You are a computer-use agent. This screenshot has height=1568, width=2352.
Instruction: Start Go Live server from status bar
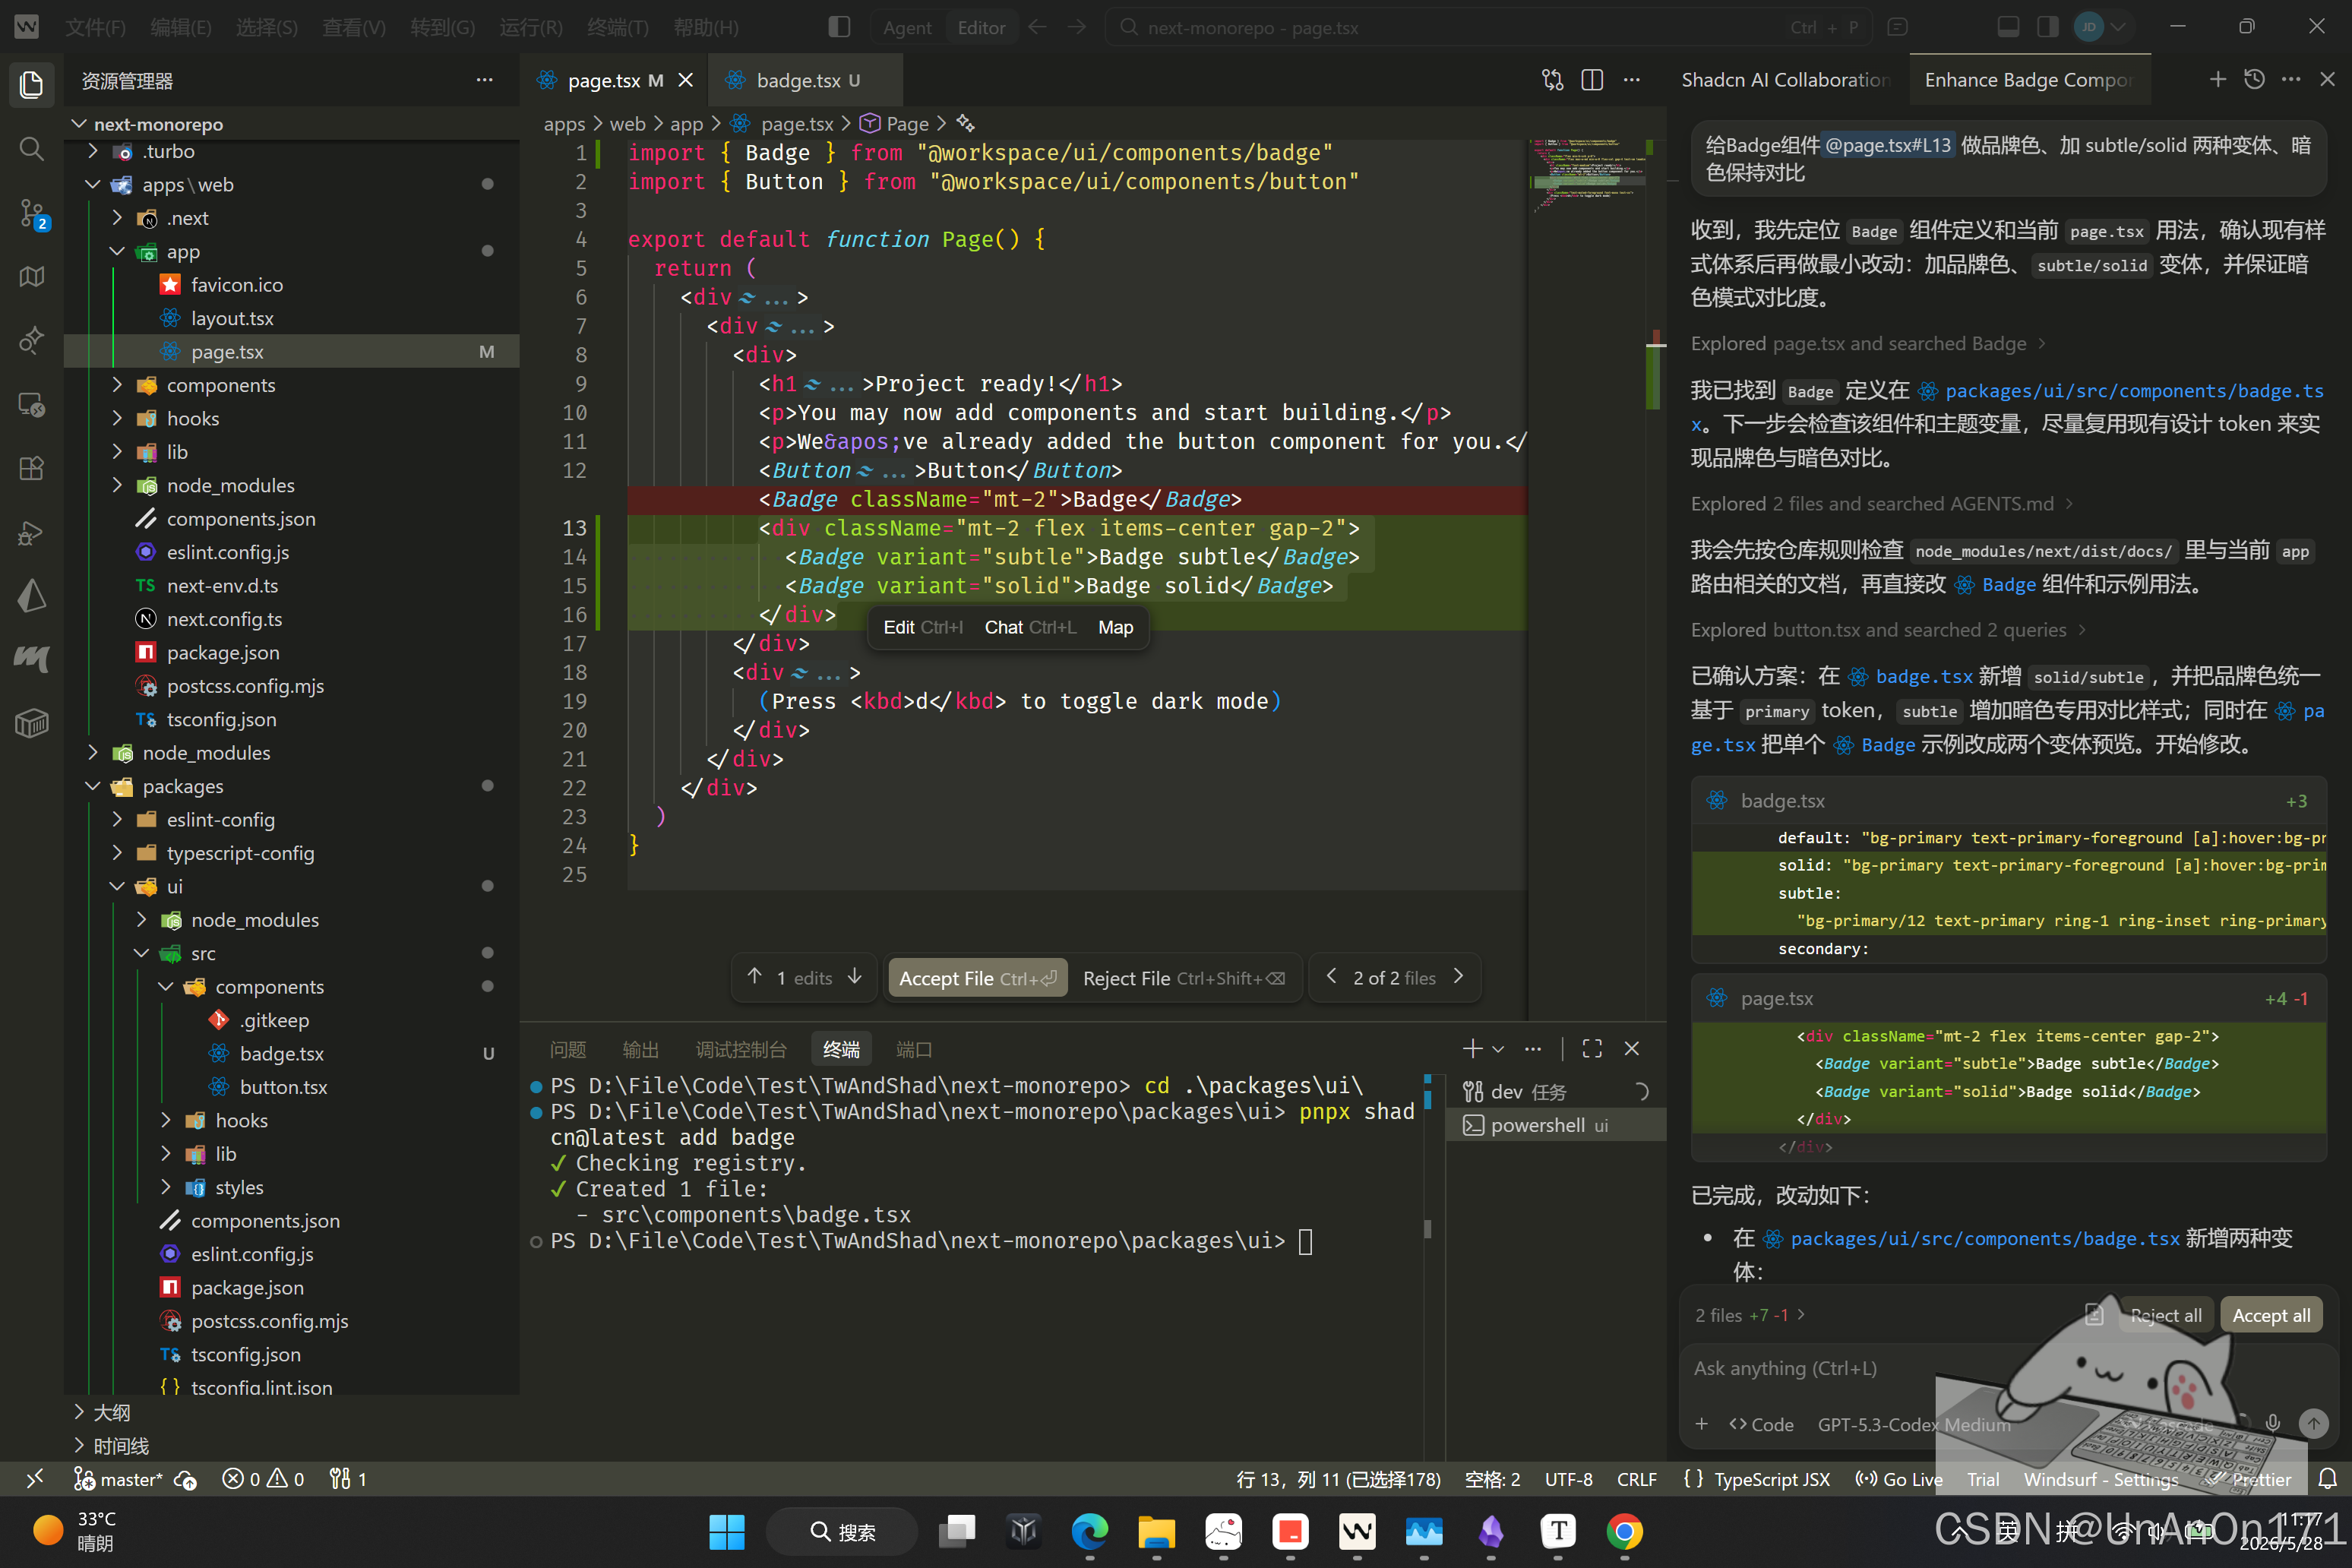point(1899,1479)
